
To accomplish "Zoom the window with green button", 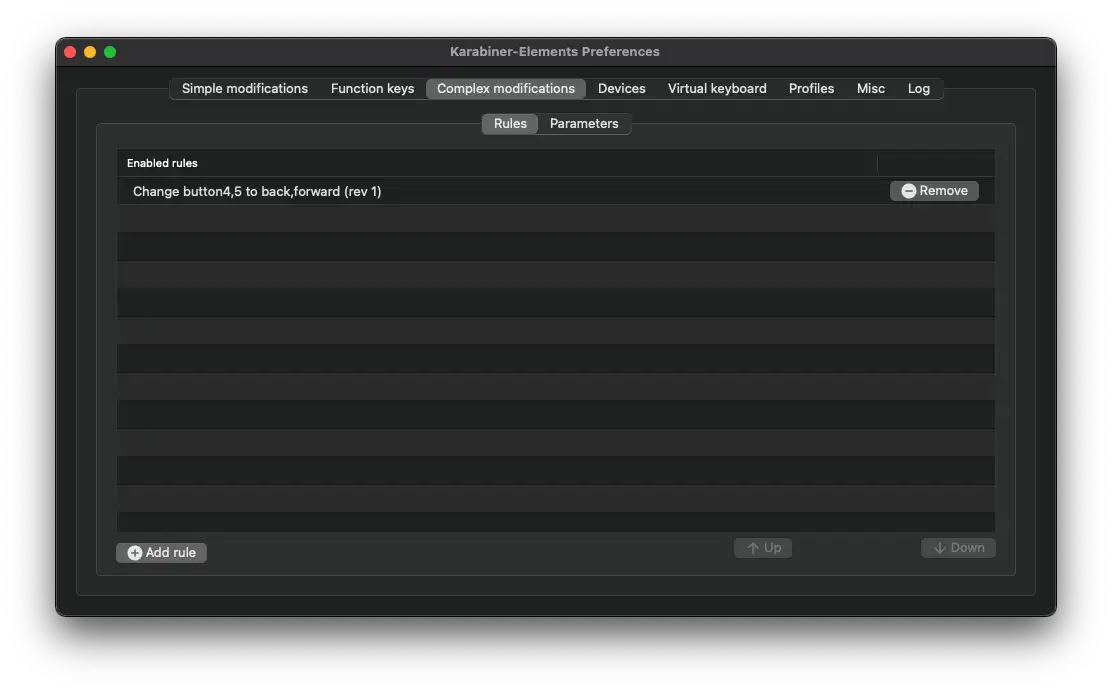I will coord(110,52).
